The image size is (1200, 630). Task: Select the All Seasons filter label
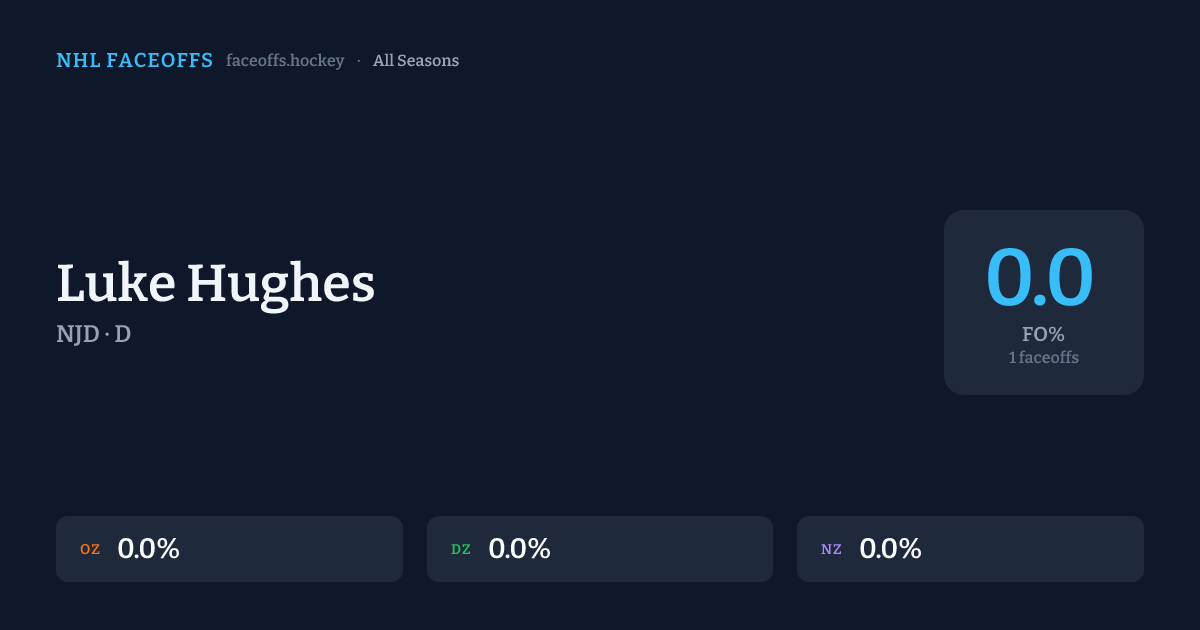click(416, 61)
